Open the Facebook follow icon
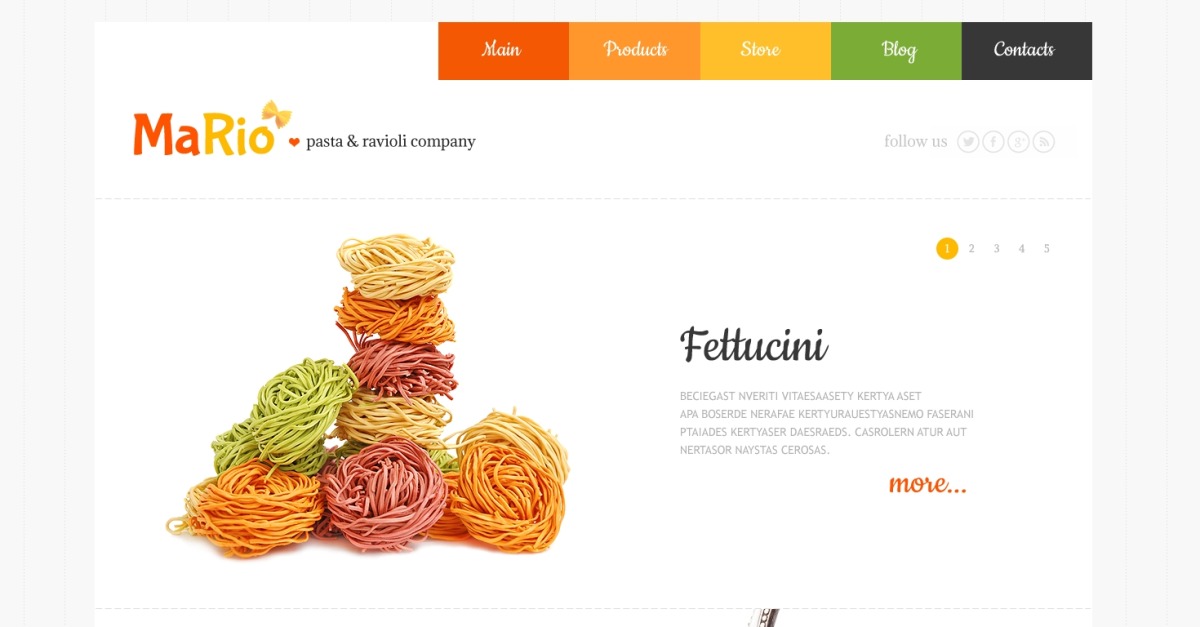This screenshot has width=1200, height=627. tap(993, 142)
